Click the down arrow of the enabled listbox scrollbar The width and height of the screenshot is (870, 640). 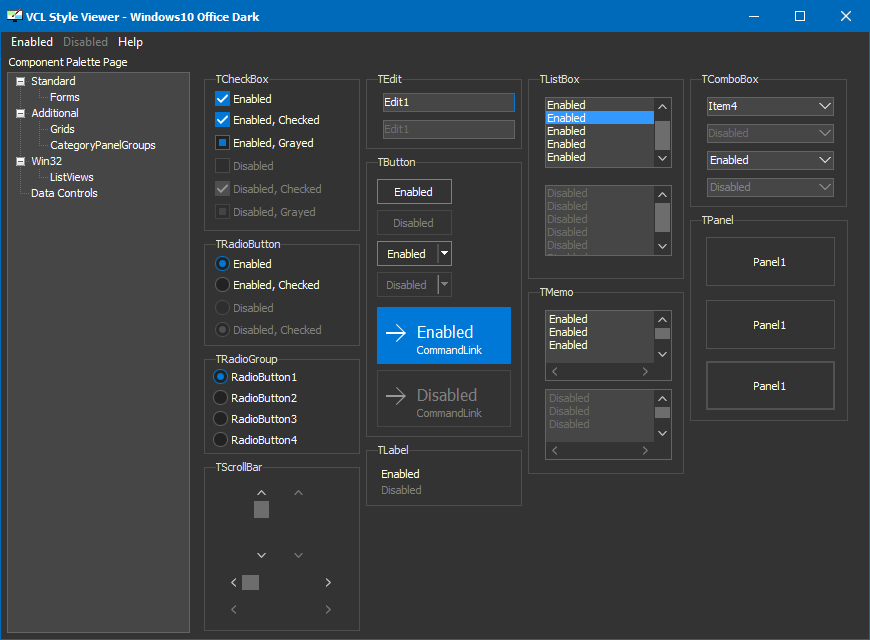[662, 158]
